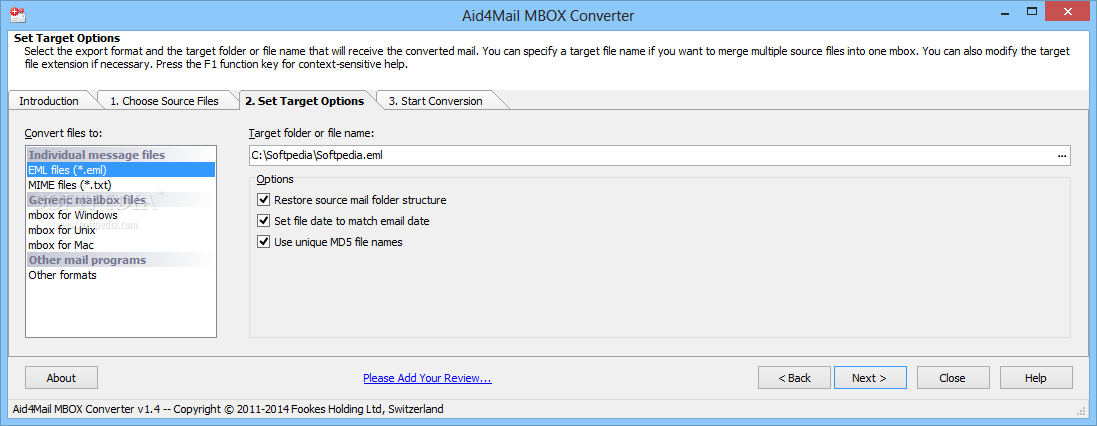Select the 2. Set Target Options tab
Image resolution: width=1097 pixels, height=426 pixels.
305,101
